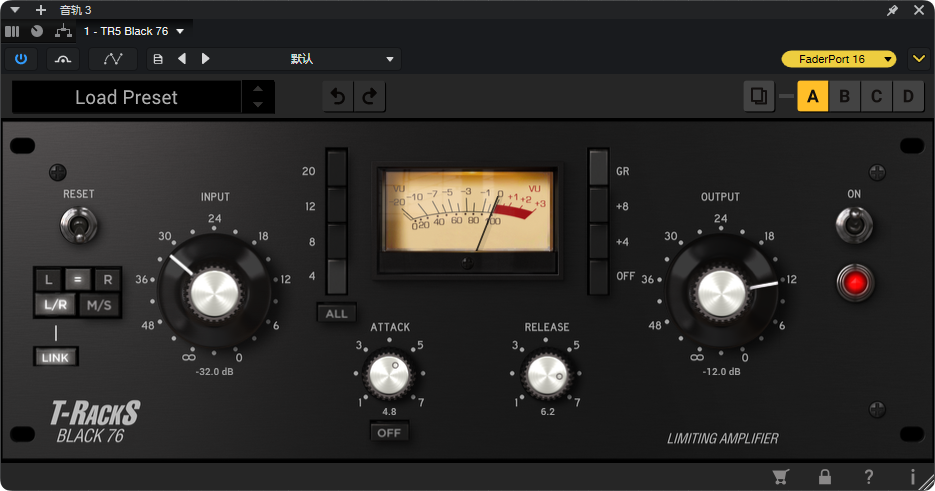Select the R channel button
The height and width of the screenshot is (491, 935).
click(108, 279)
